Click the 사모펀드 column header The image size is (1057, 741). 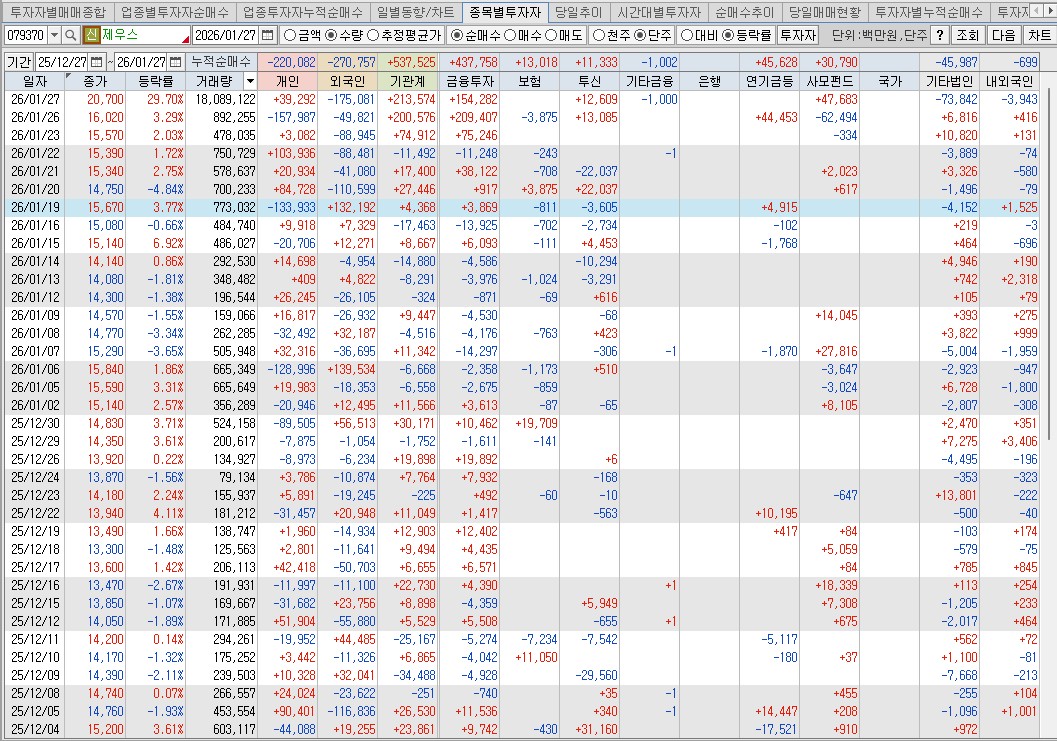tap(830, 82)
